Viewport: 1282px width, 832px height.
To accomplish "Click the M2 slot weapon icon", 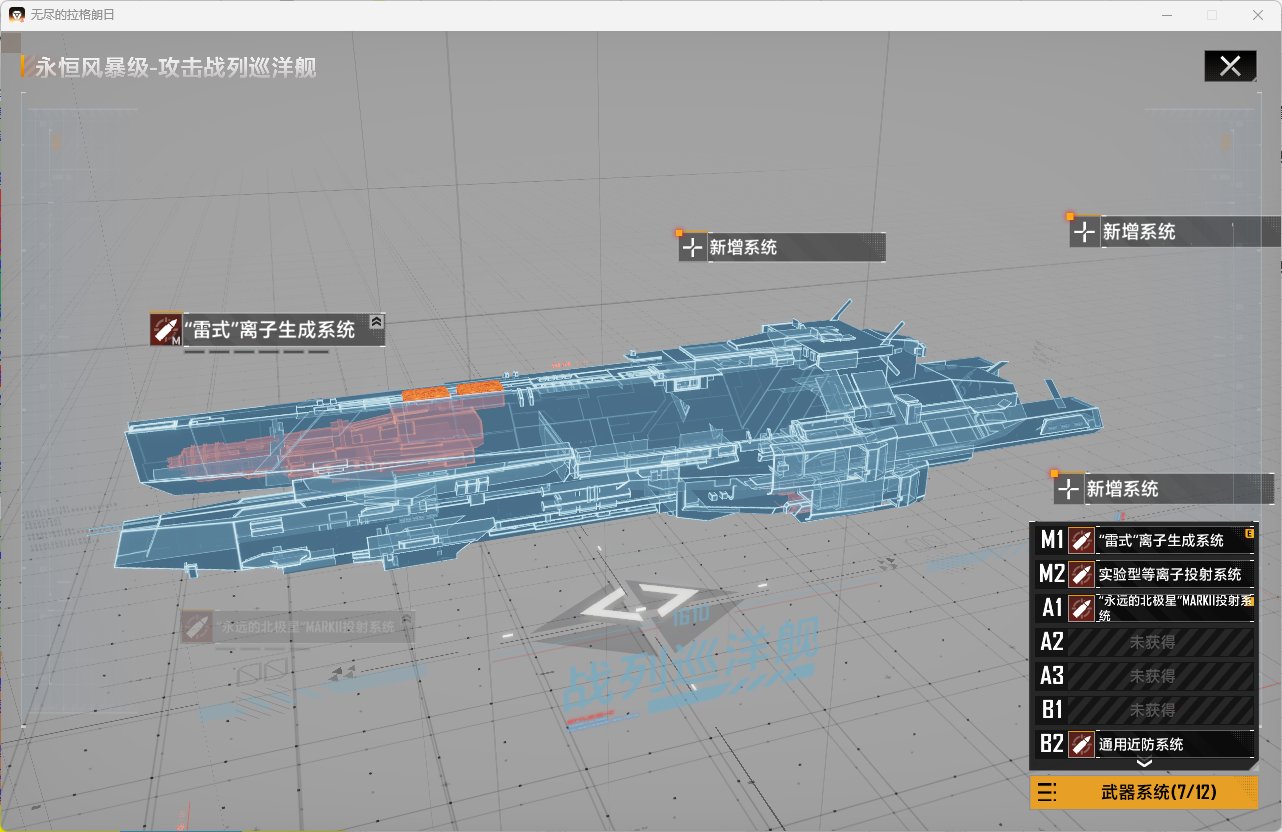I will (1080, 574).
